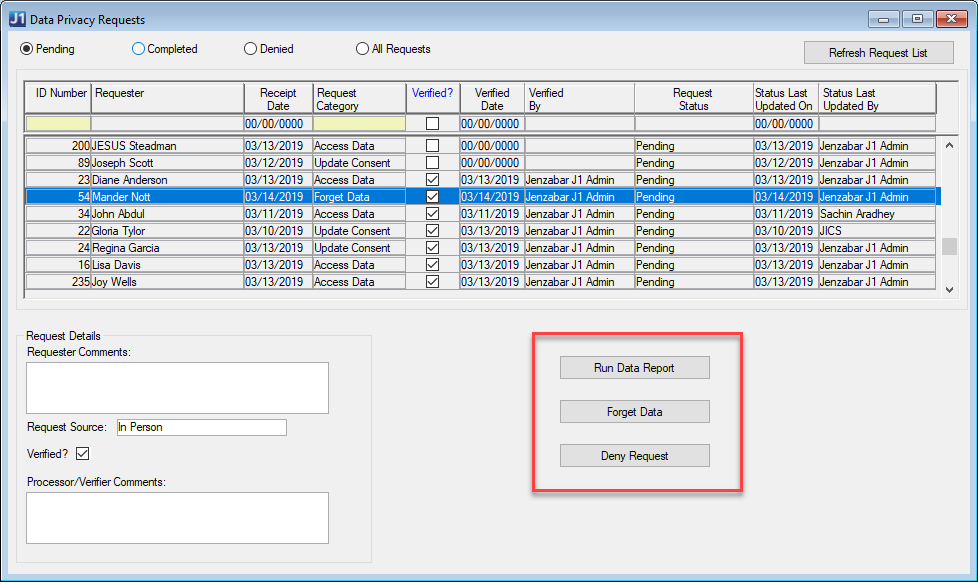Show All Requests radio option
978x582 pixels.
[362, 49]
